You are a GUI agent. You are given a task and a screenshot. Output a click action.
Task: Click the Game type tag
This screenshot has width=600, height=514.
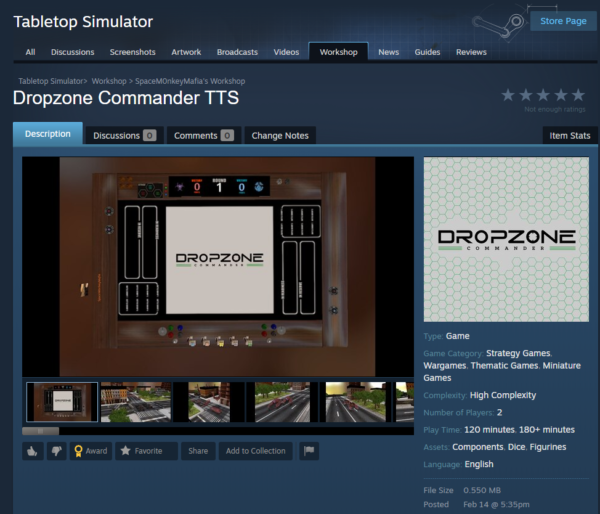tap(458, 336)
